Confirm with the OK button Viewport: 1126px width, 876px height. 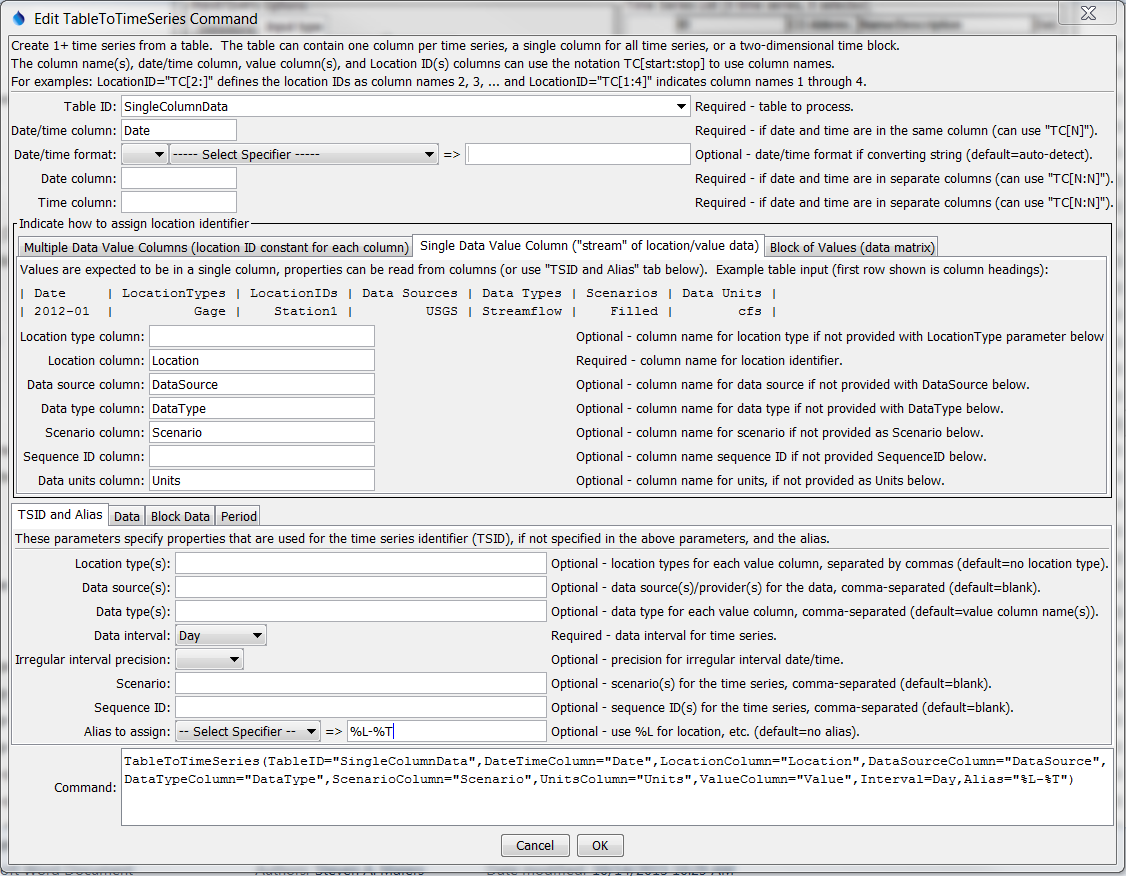point(600,845)
